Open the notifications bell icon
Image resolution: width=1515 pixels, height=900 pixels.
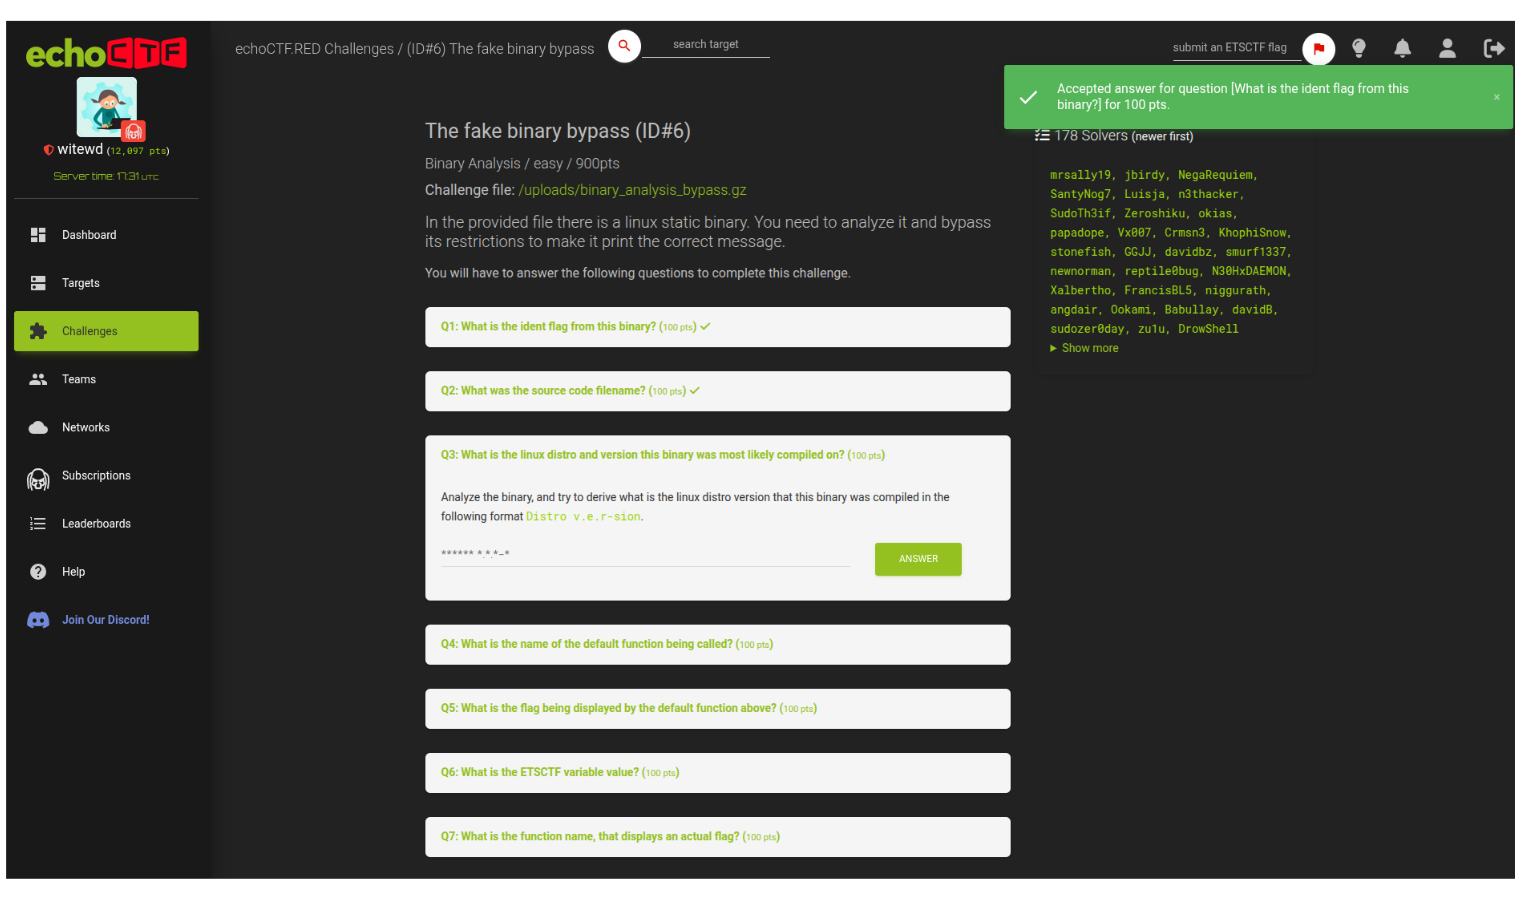(x=1402, y=48)
